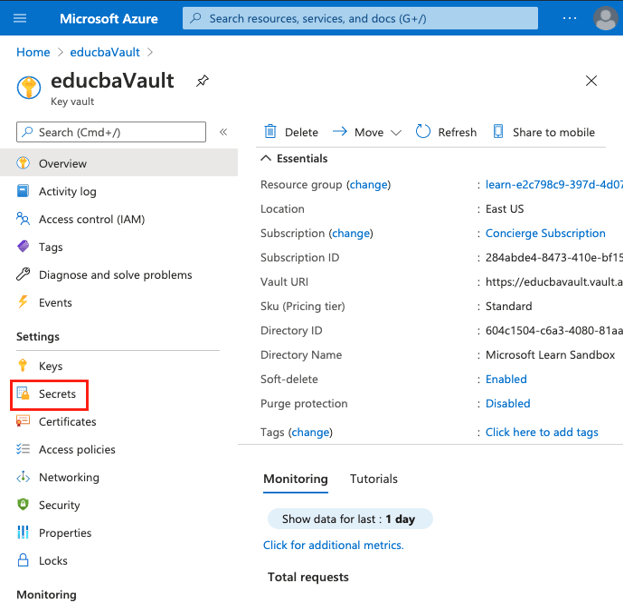Pin educbaVault to dashboard

point(202,81)
